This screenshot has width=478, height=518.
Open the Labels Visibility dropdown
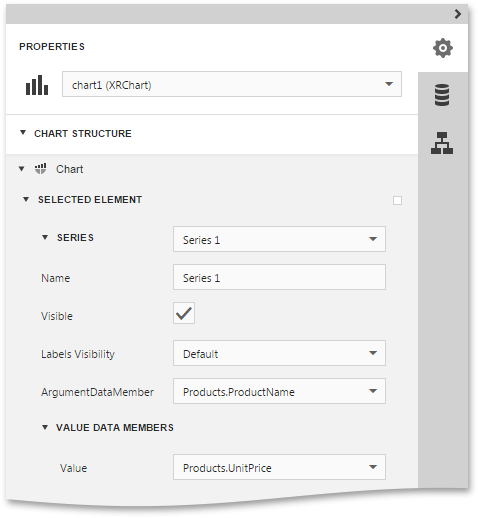(x=279, y=353)
